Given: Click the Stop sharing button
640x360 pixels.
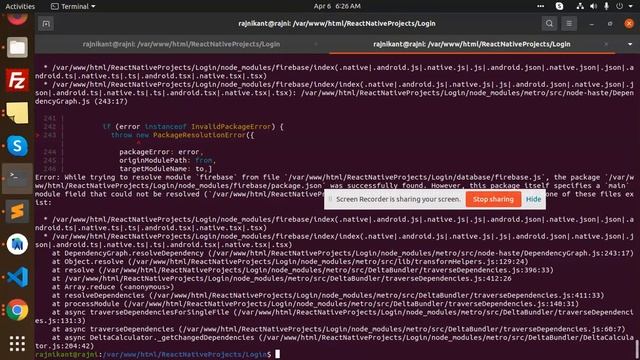Looking at the screenshot, I should click(x=493, y=199).
